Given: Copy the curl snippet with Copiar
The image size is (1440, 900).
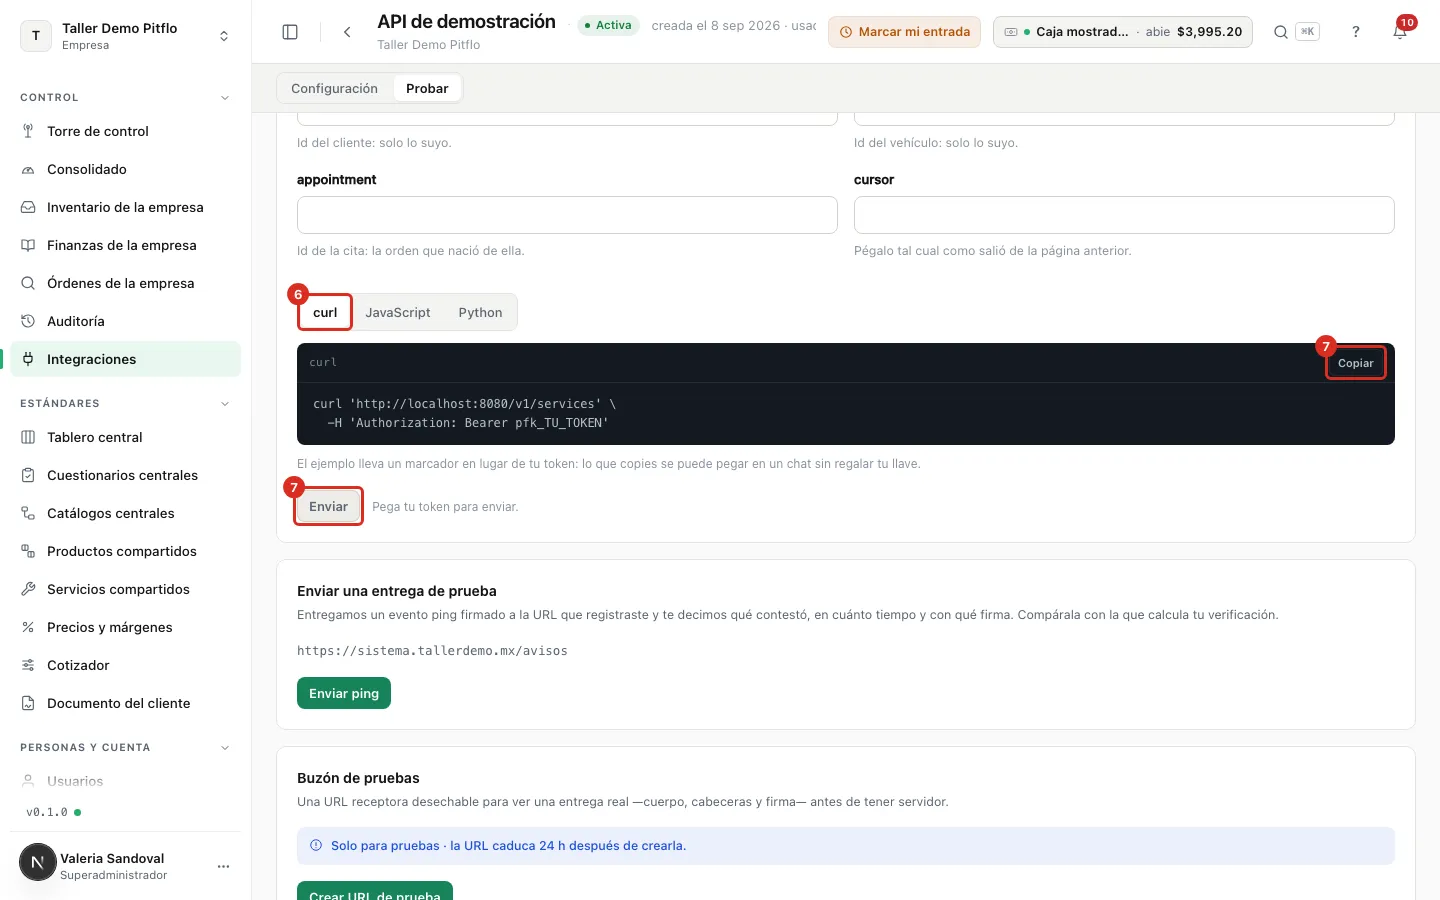Looking at the screenshot, I should click(1356, 363).
